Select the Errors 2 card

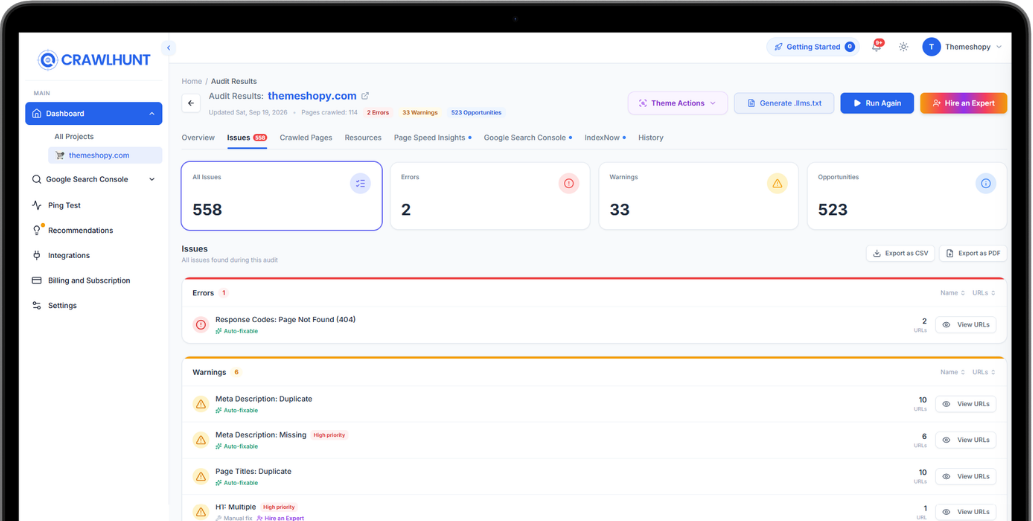[490, 196]
